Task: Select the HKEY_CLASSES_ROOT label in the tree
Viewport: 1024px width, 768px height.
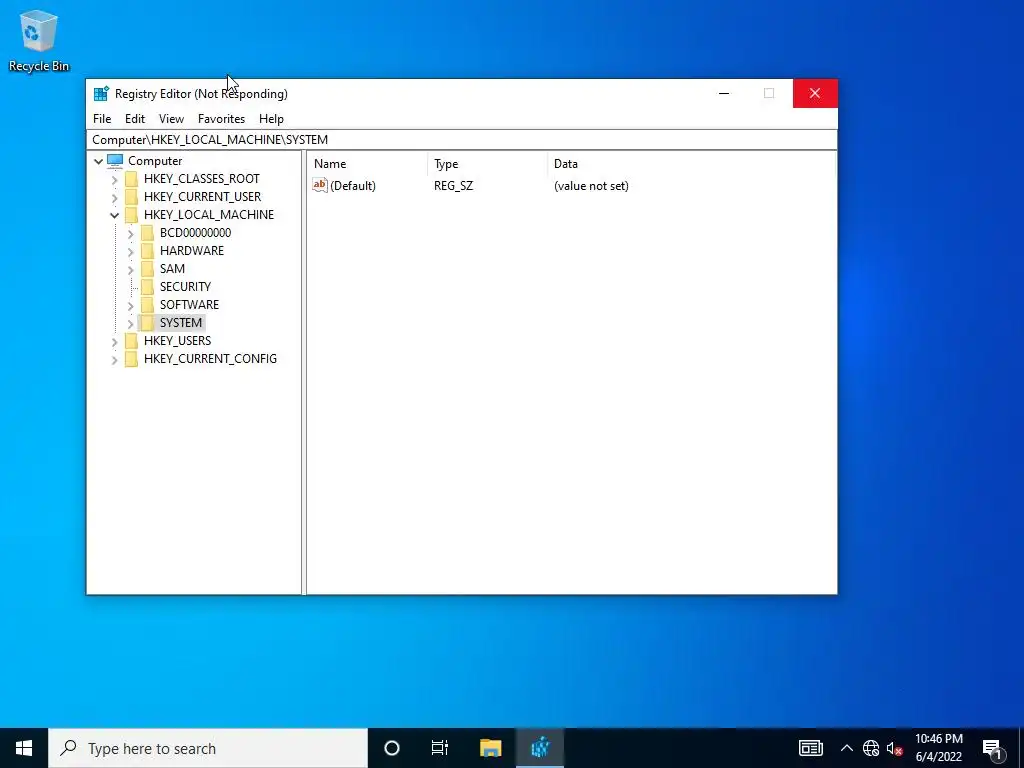Action: 202,179
